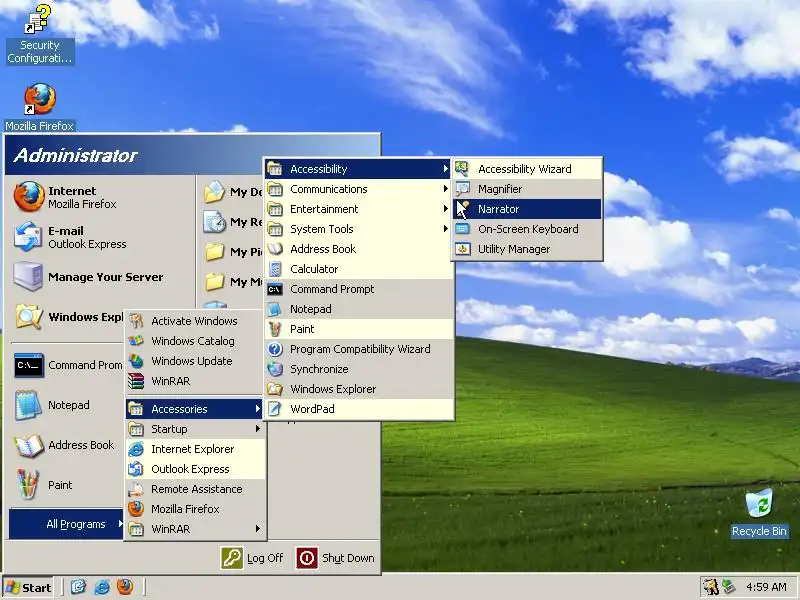
Task: Launch WinRAR entry below Windows Update
Action: tap(195, 381)
